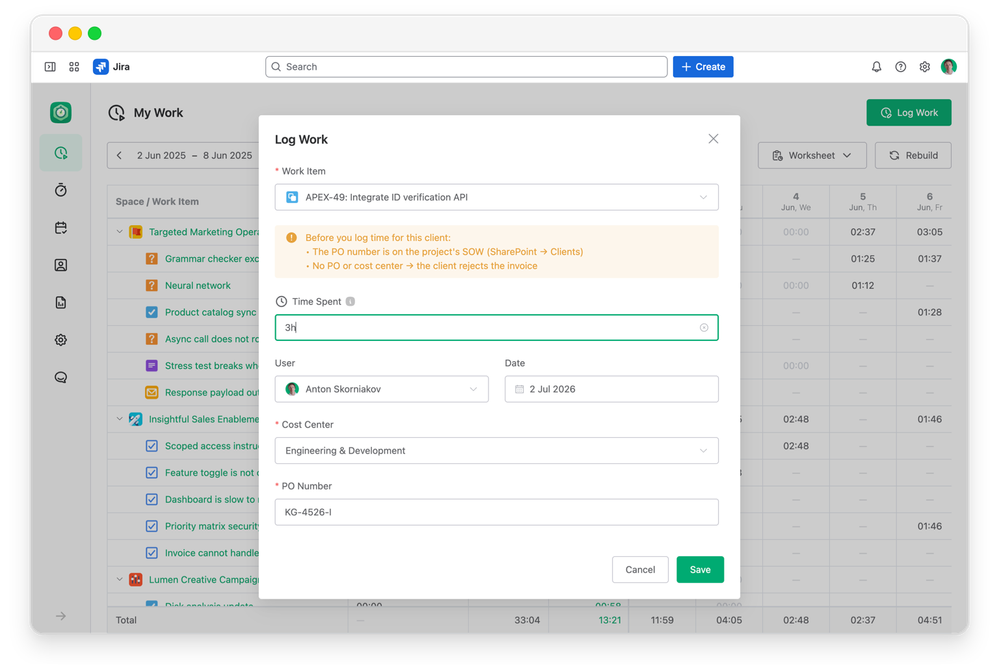The height and width of the screenshot is (665, 999).
Task: Click the green time tracker app logo
Action: pos(61,113)
